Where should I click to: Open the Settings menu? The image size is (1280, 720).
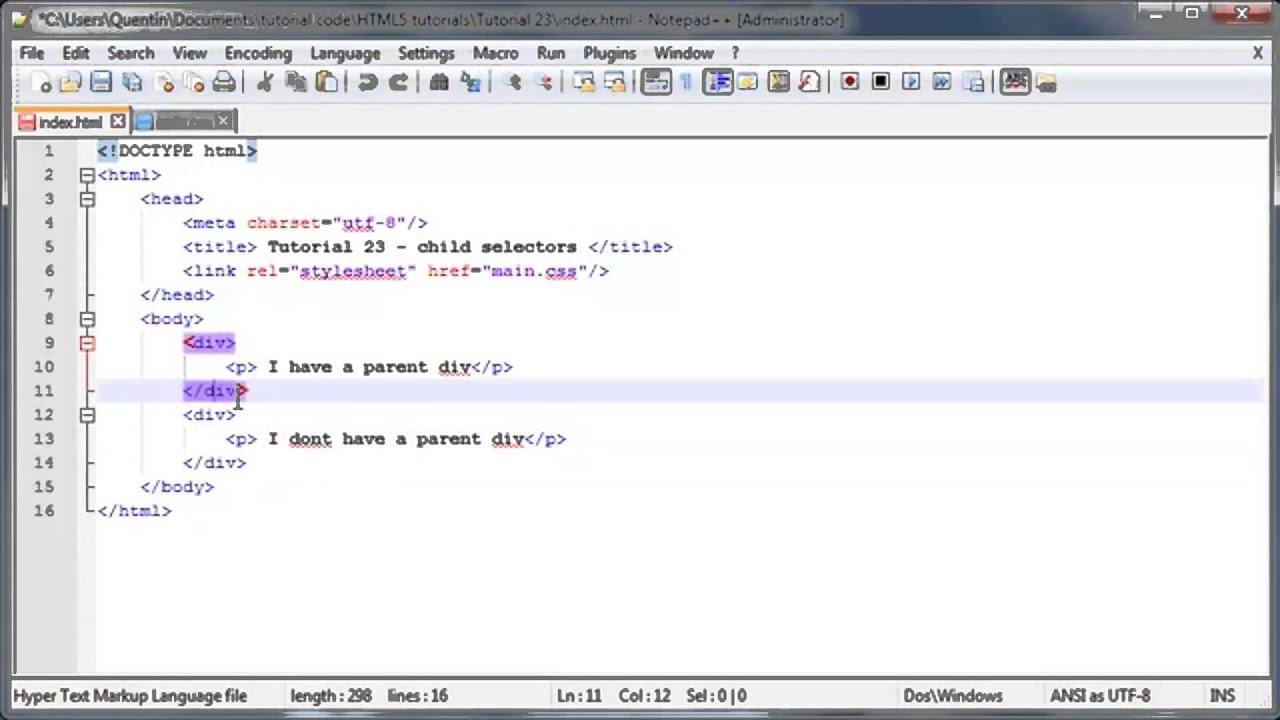tap(426, 53)
